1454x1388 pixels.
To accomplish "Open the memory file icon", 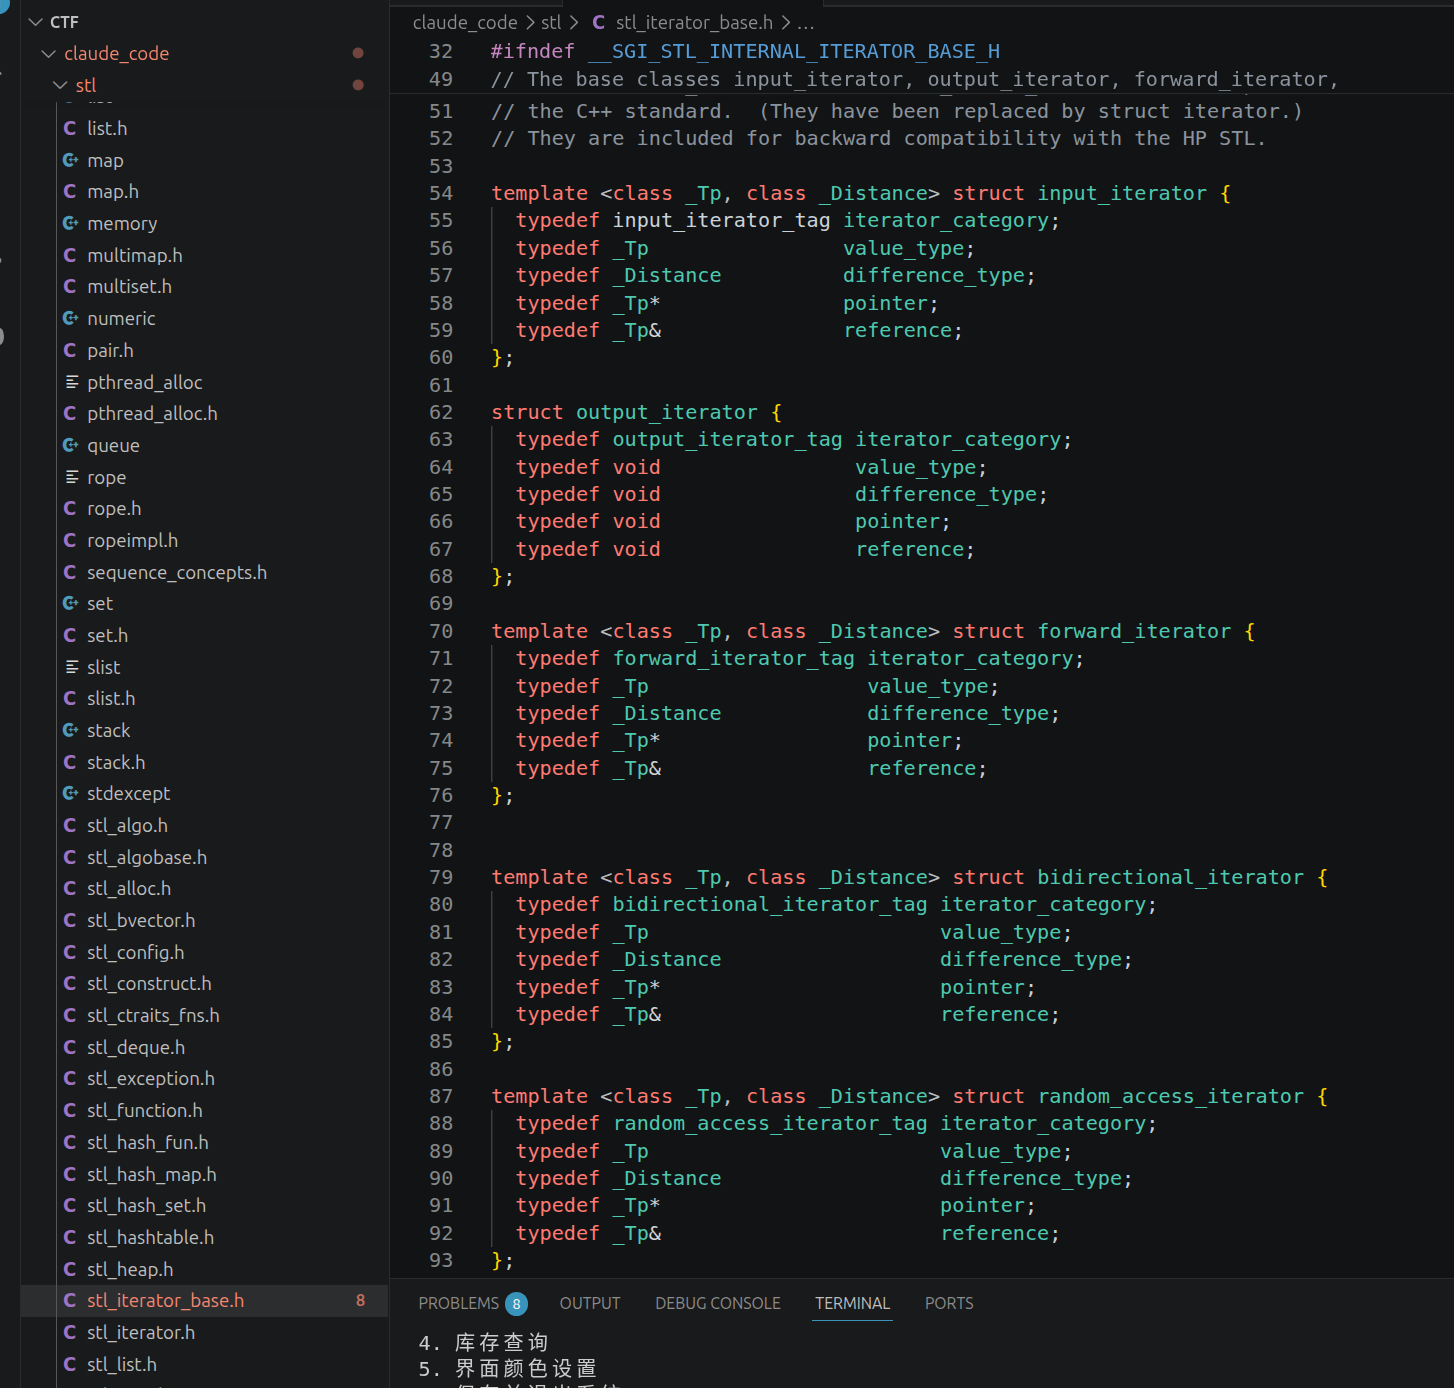I will click(x=70, y=223).
